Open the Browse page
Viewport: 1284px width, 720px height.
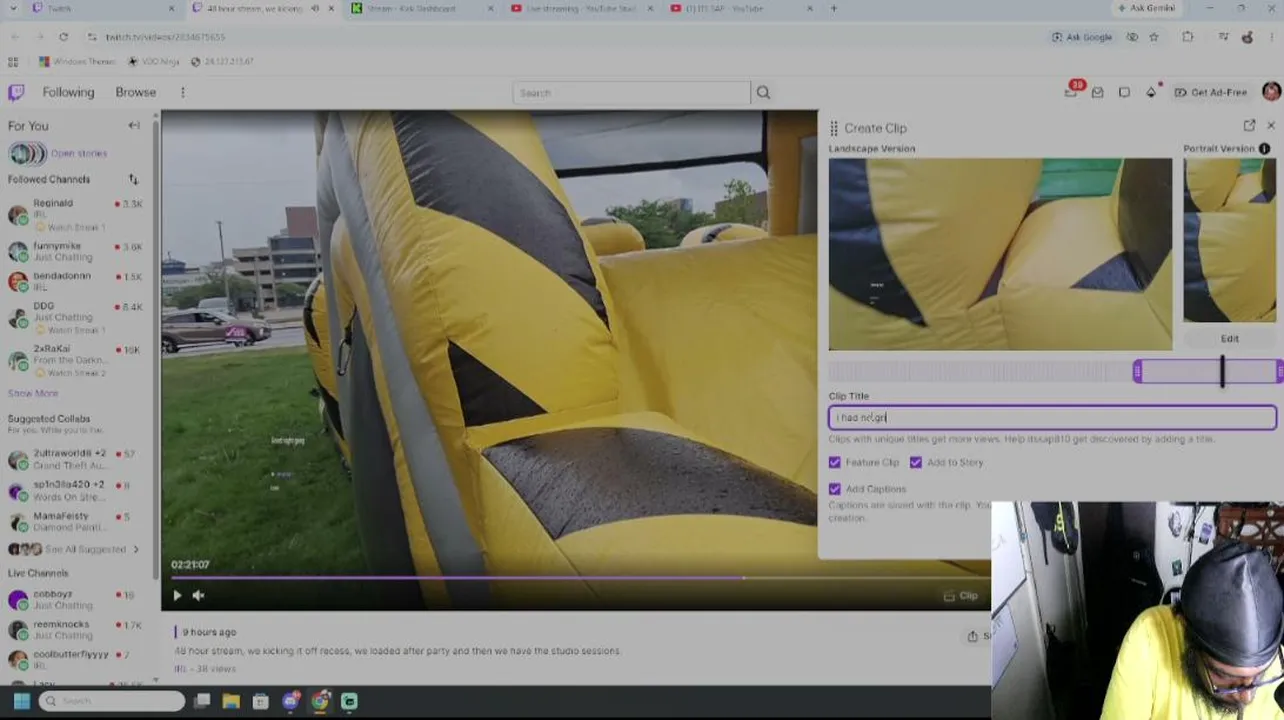[135, 92]
